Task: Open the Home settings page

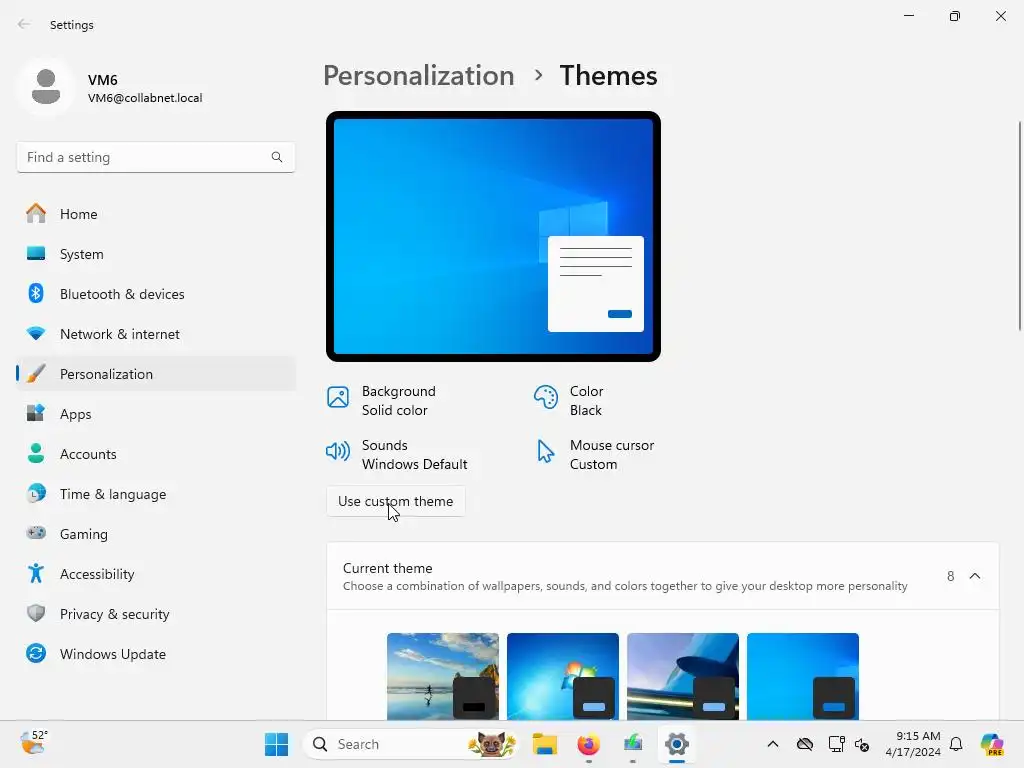Action: (155, 214)
